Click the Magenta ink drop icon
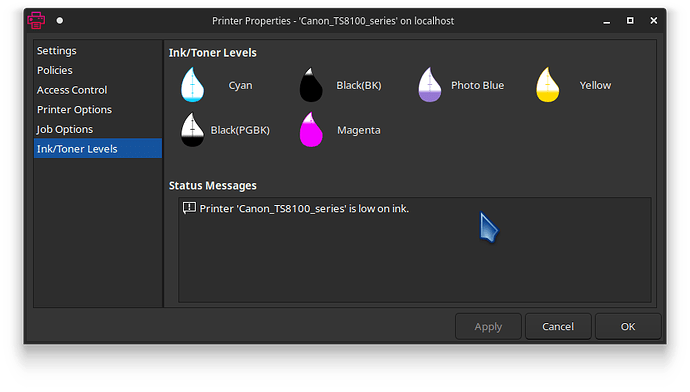 click(x=311, y=129)
